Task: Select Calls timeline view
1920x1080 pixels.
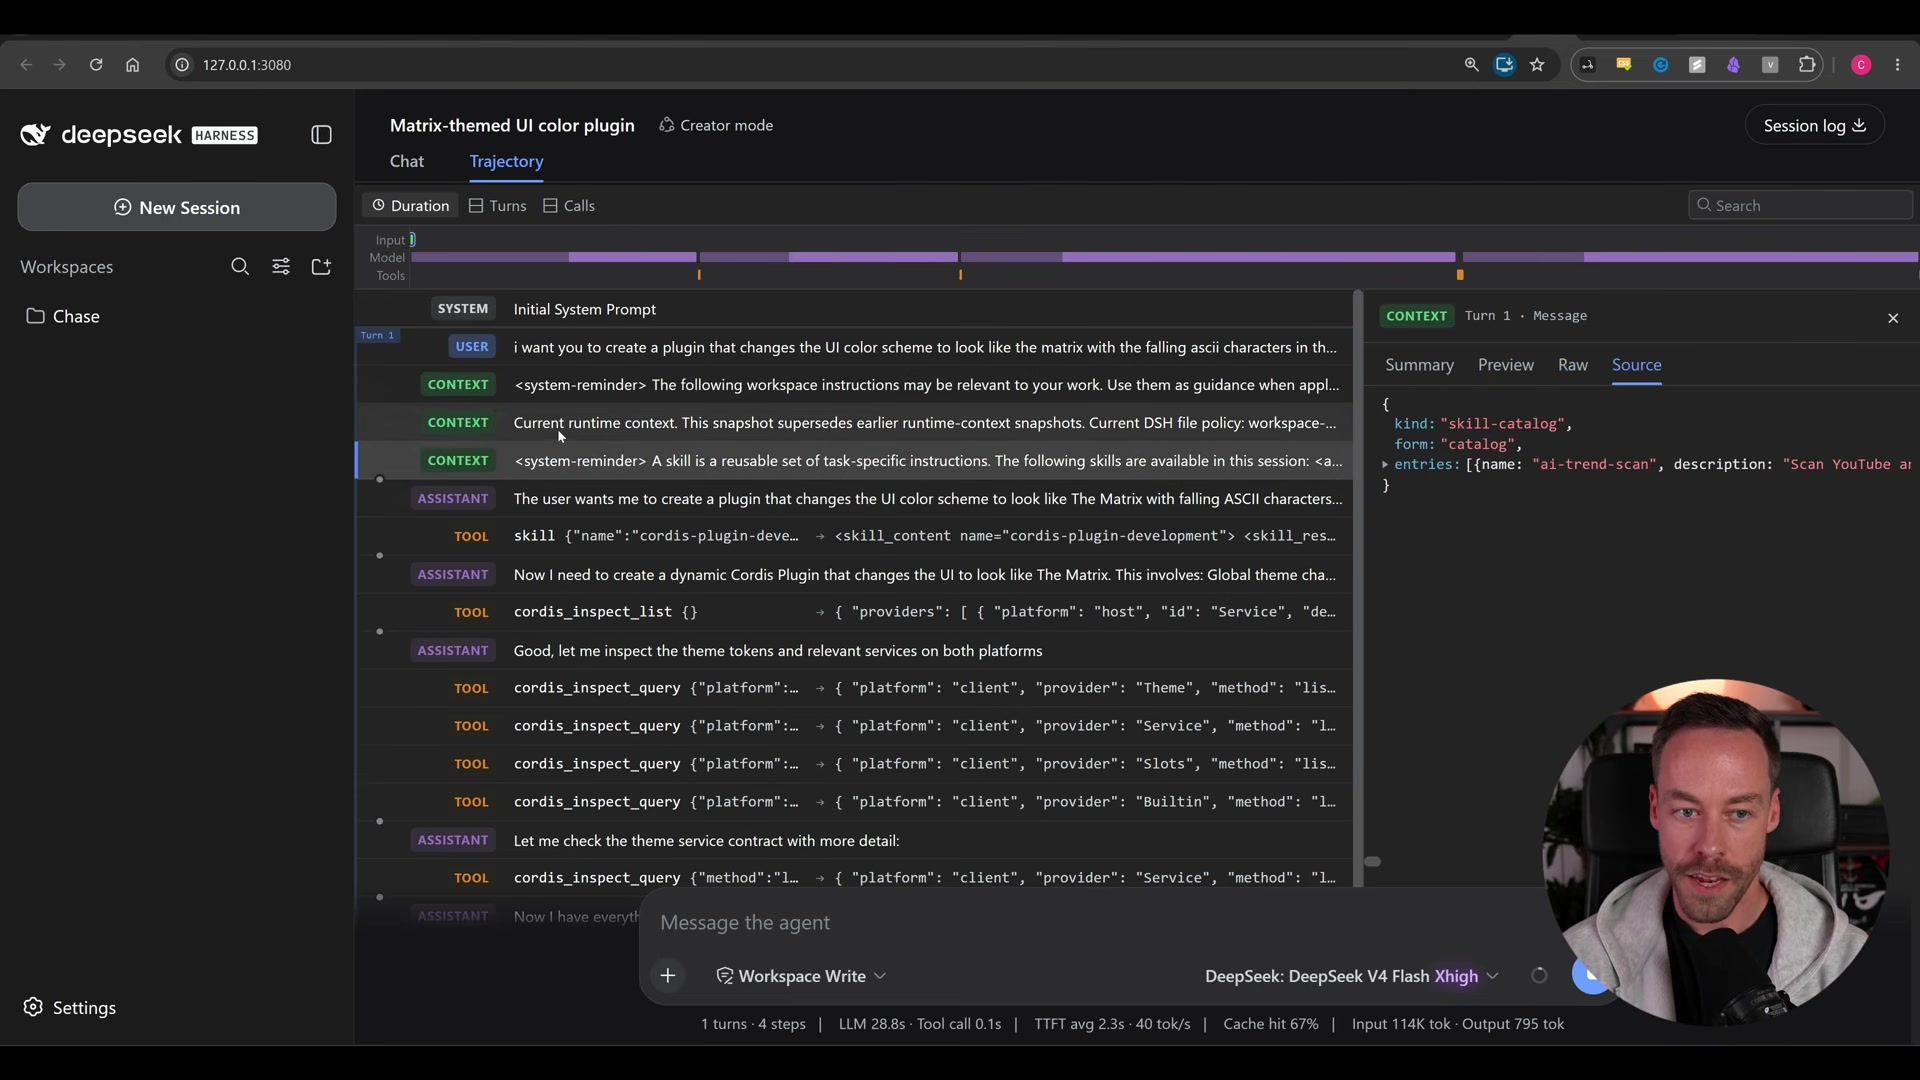Action: tap(569, 206)
